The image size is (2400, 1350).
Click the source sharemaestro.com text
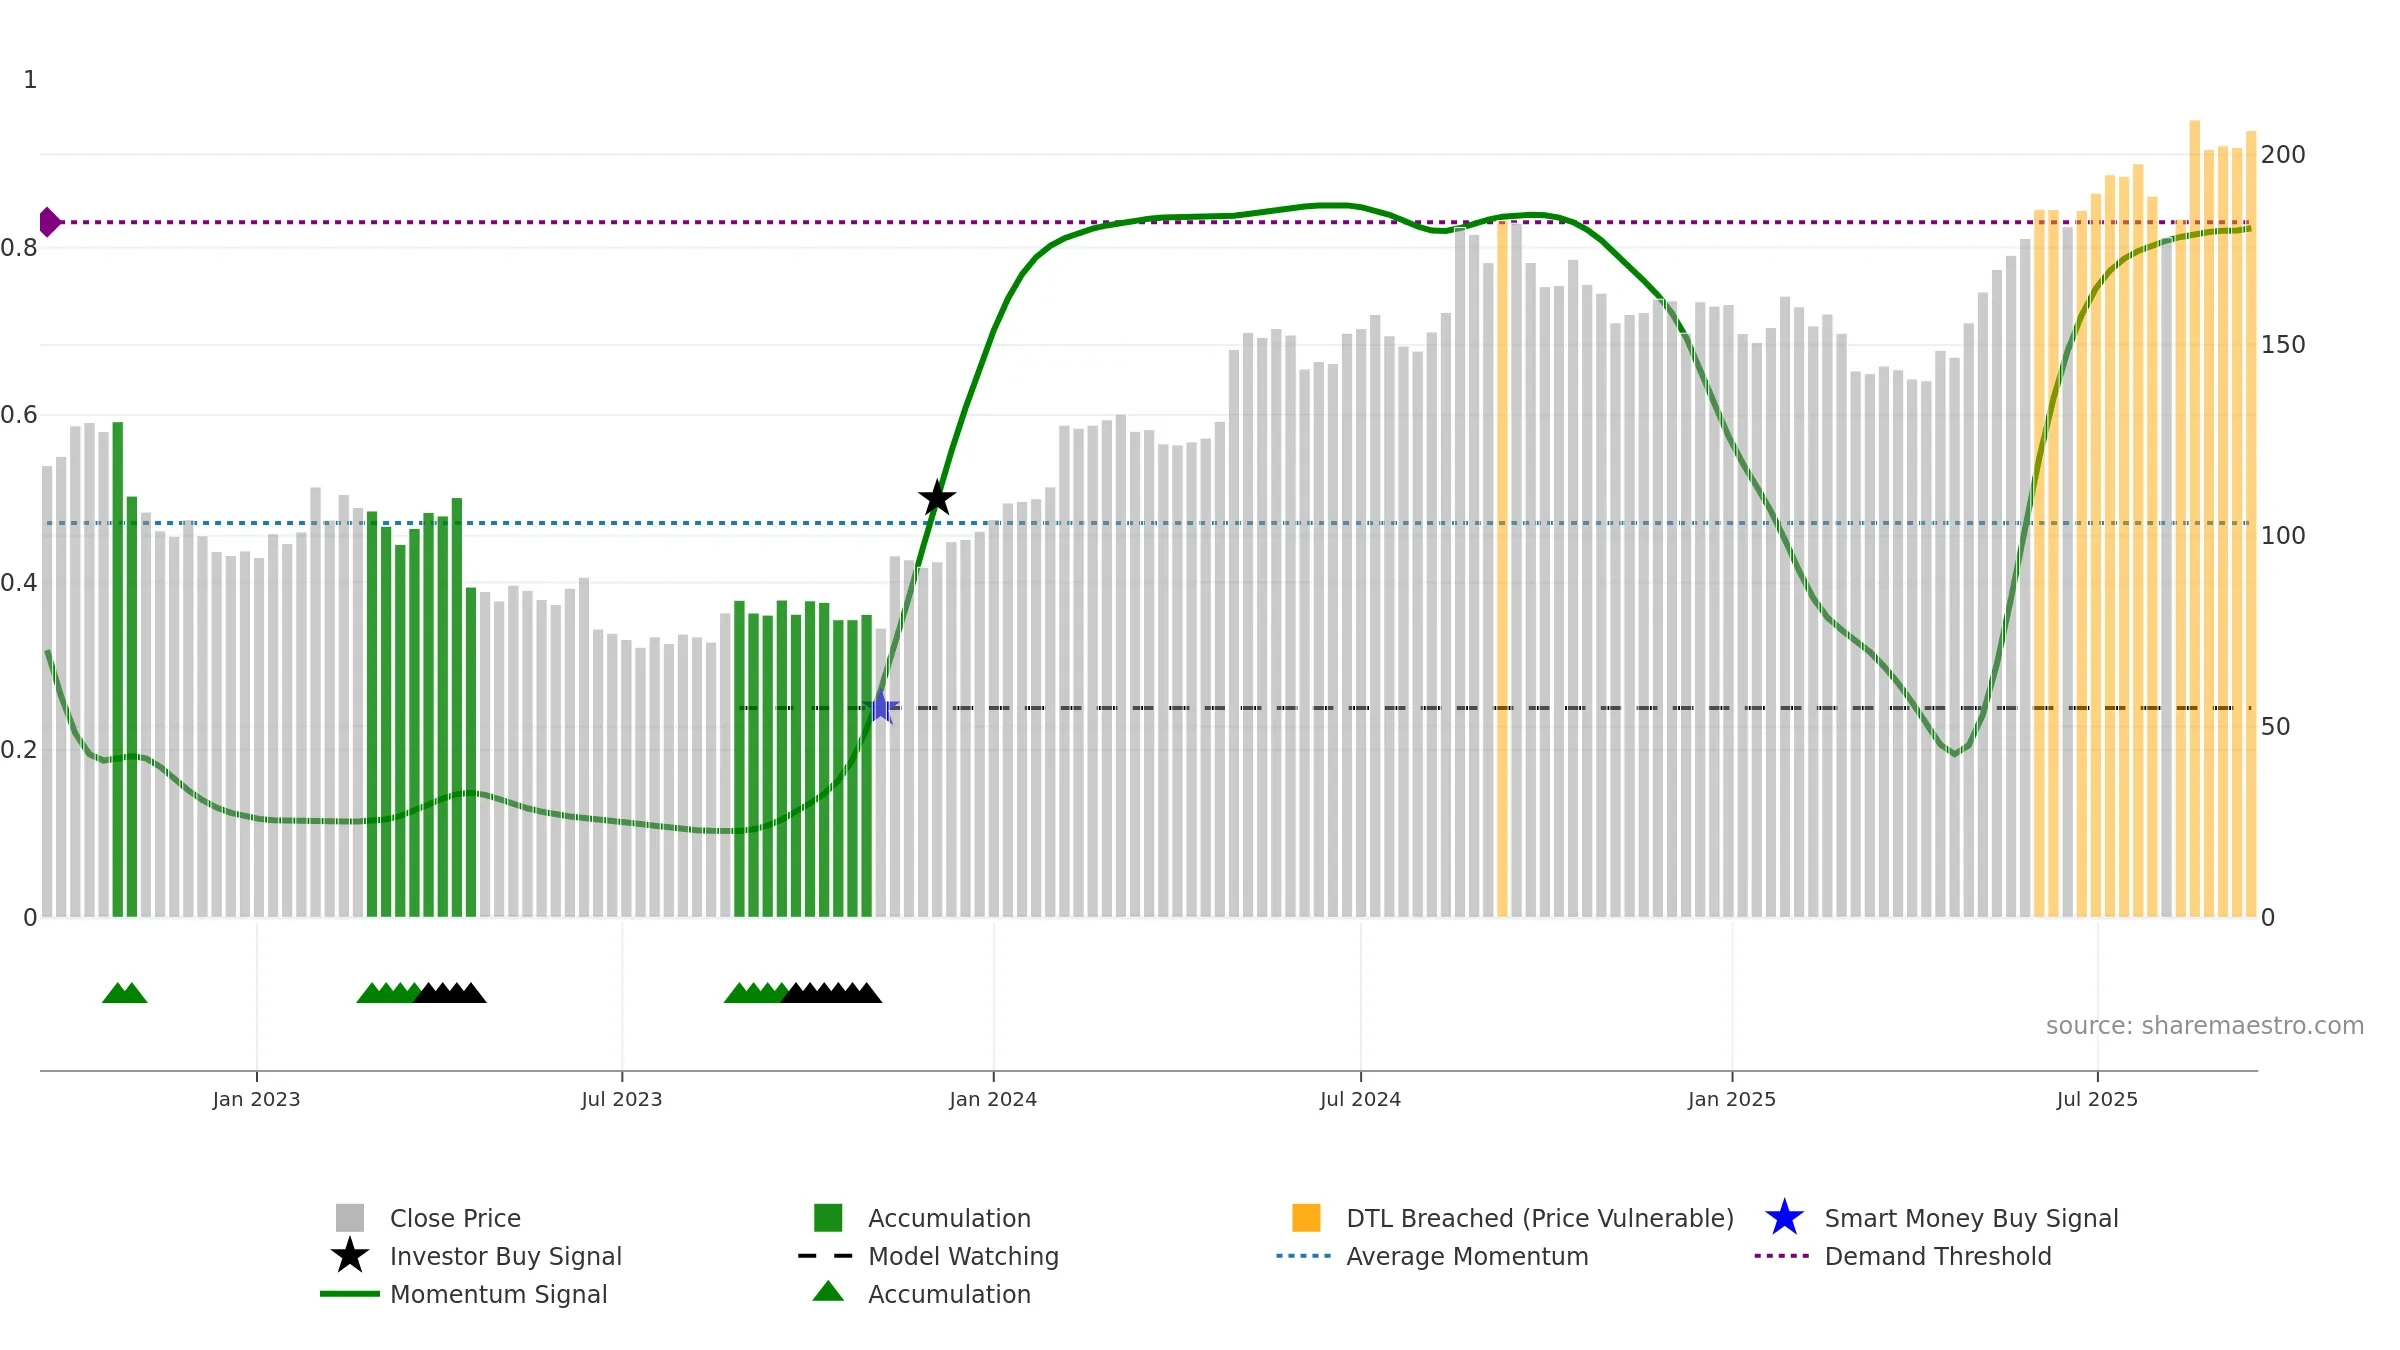tap(2204, 1026)
